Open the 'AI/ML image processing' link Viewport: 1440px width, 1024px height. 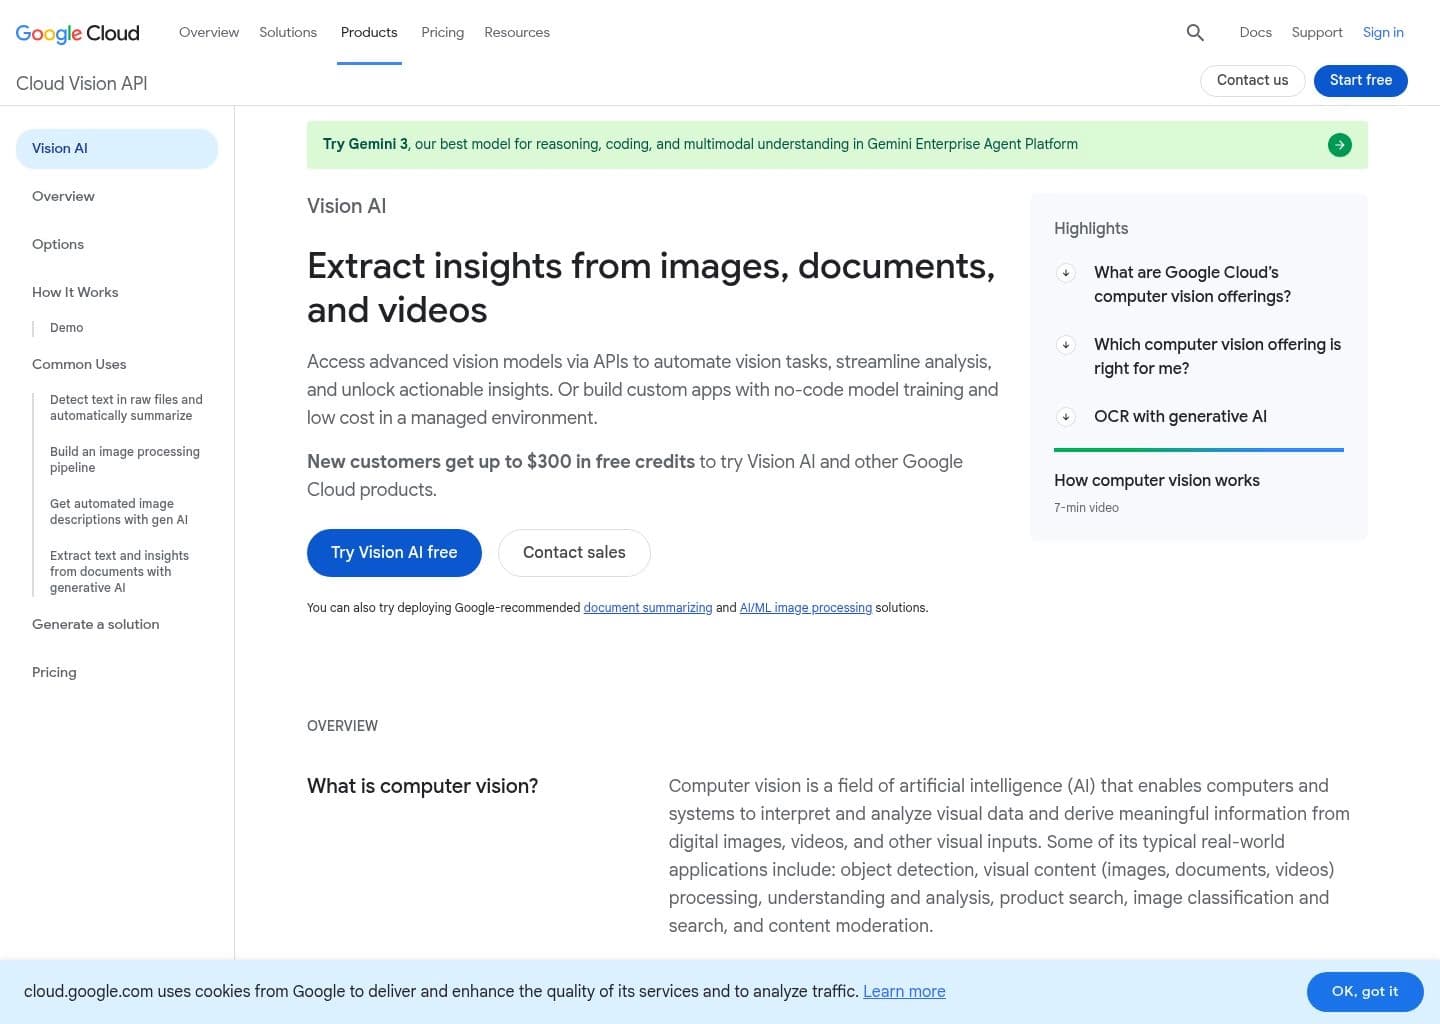point(806,607)
